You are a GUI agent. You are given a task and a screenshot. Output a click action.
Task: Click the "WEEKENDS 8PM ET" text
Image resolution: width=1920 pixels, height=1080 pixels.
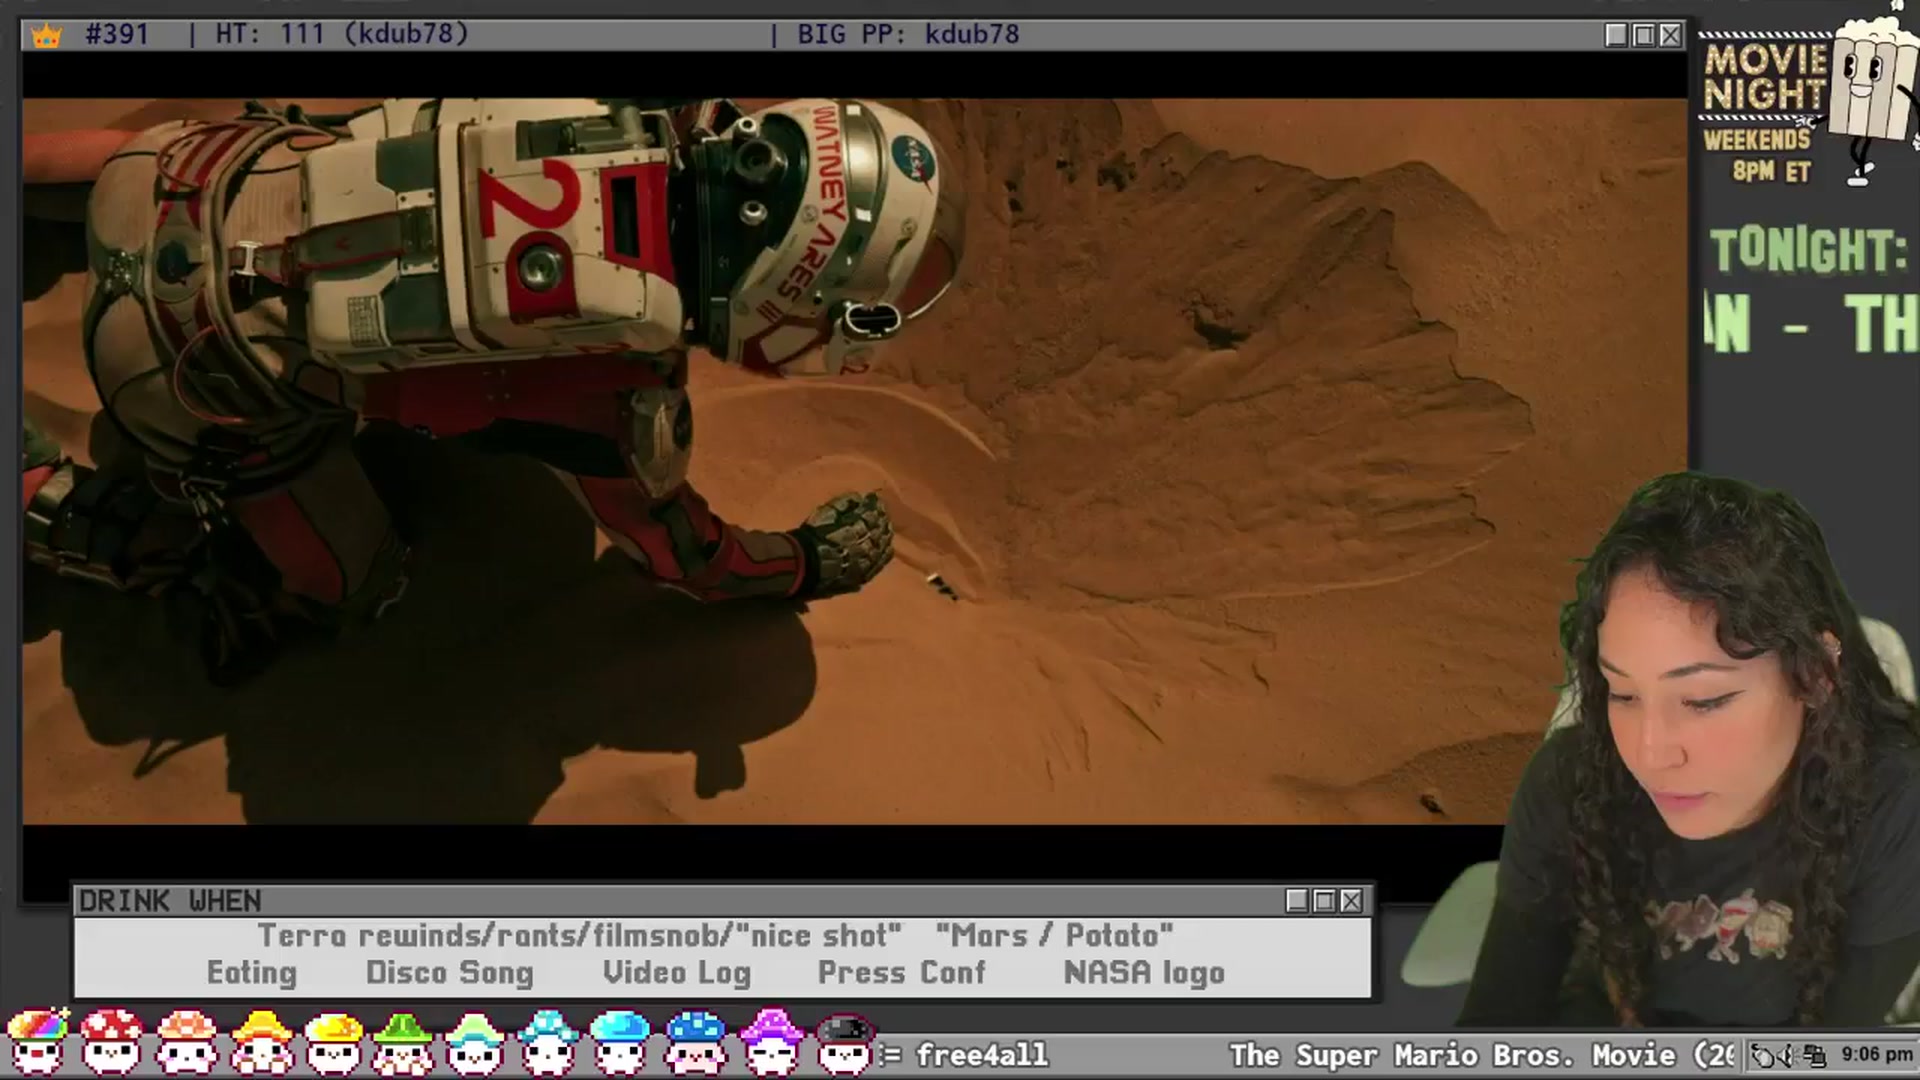pos(1758,155)
